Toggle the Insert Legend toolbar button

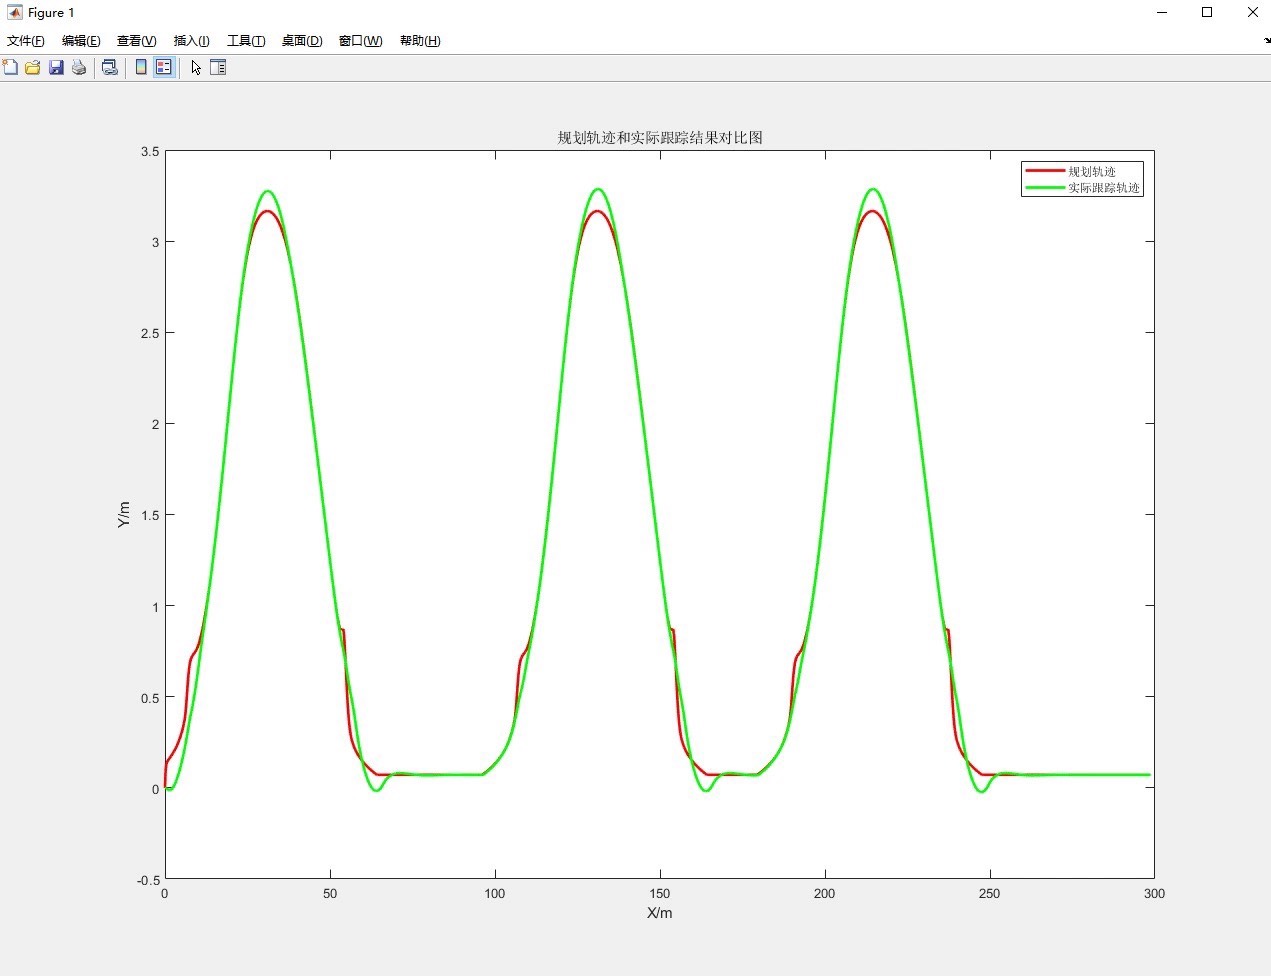[x=163, y=67]
